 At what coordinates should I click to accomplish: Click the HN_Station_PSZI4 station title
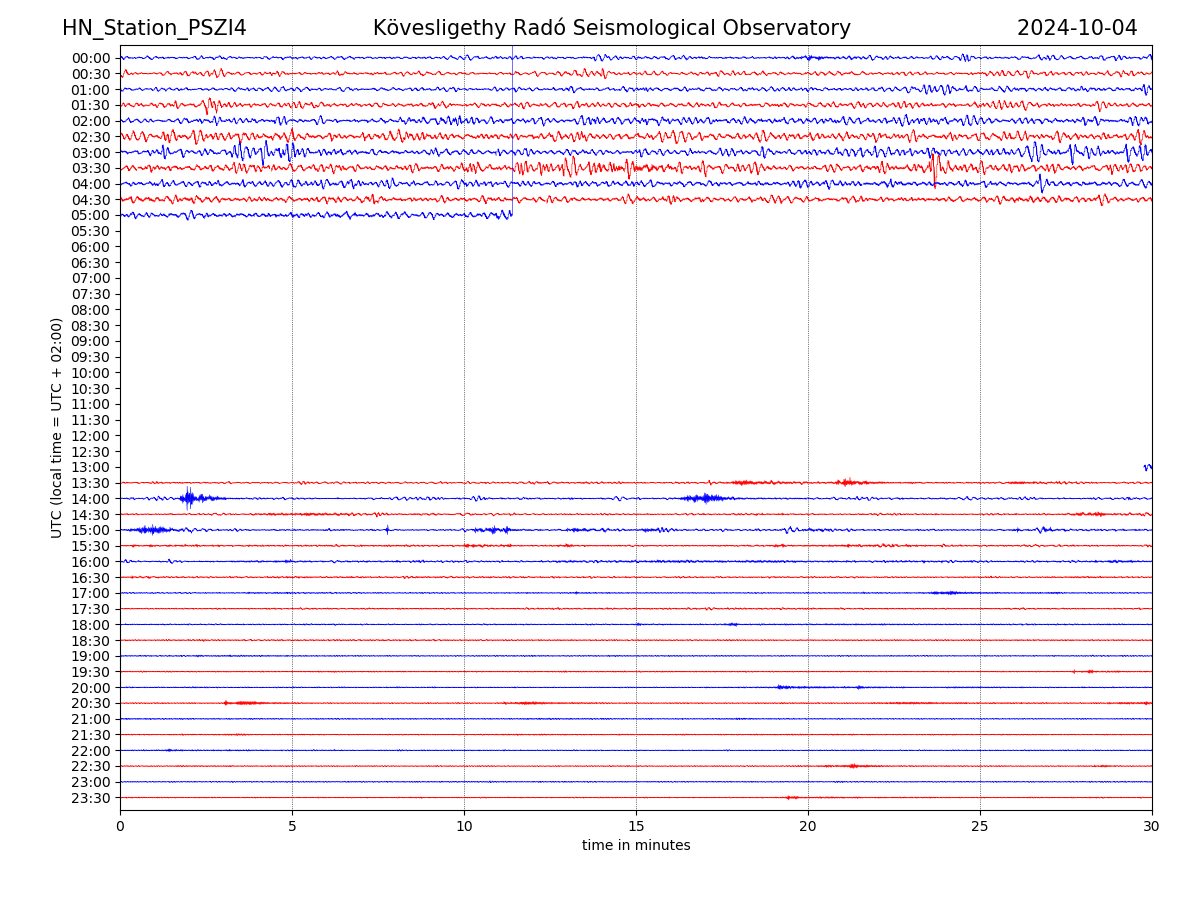pos(154,28)
